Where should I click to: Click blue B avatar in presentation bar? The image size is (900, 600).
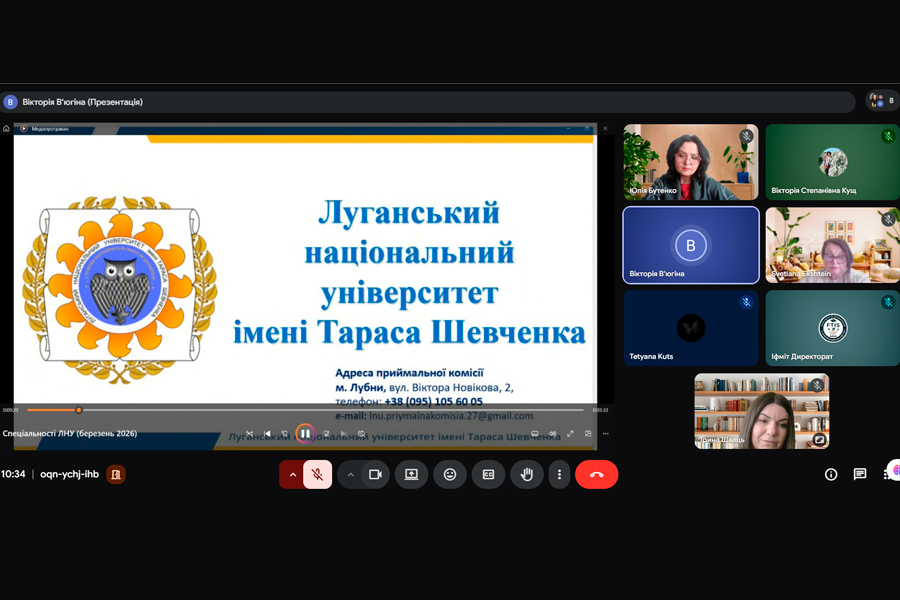tap(10, 102)
